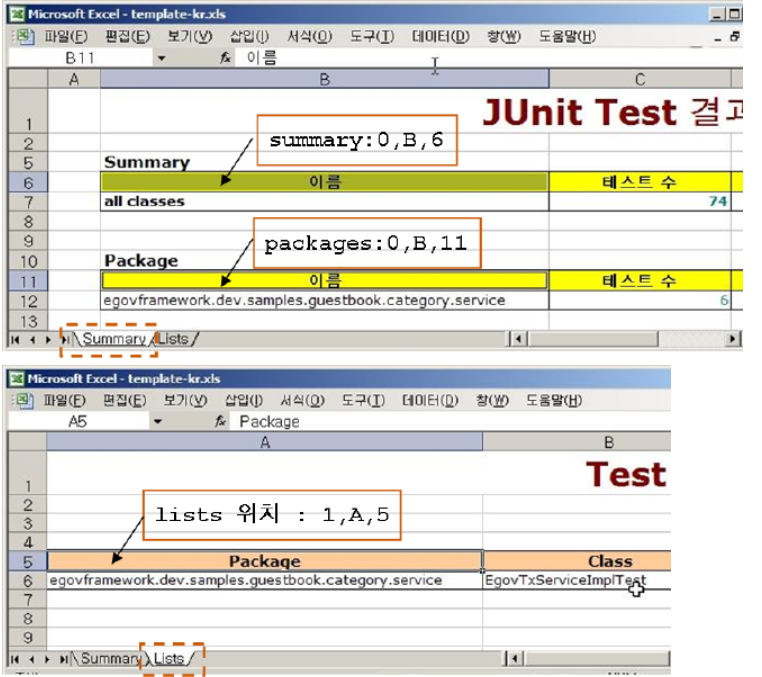Expand the Name Box dropdown showing A5
Screen dimensions: 762x677
coord(157,422)
